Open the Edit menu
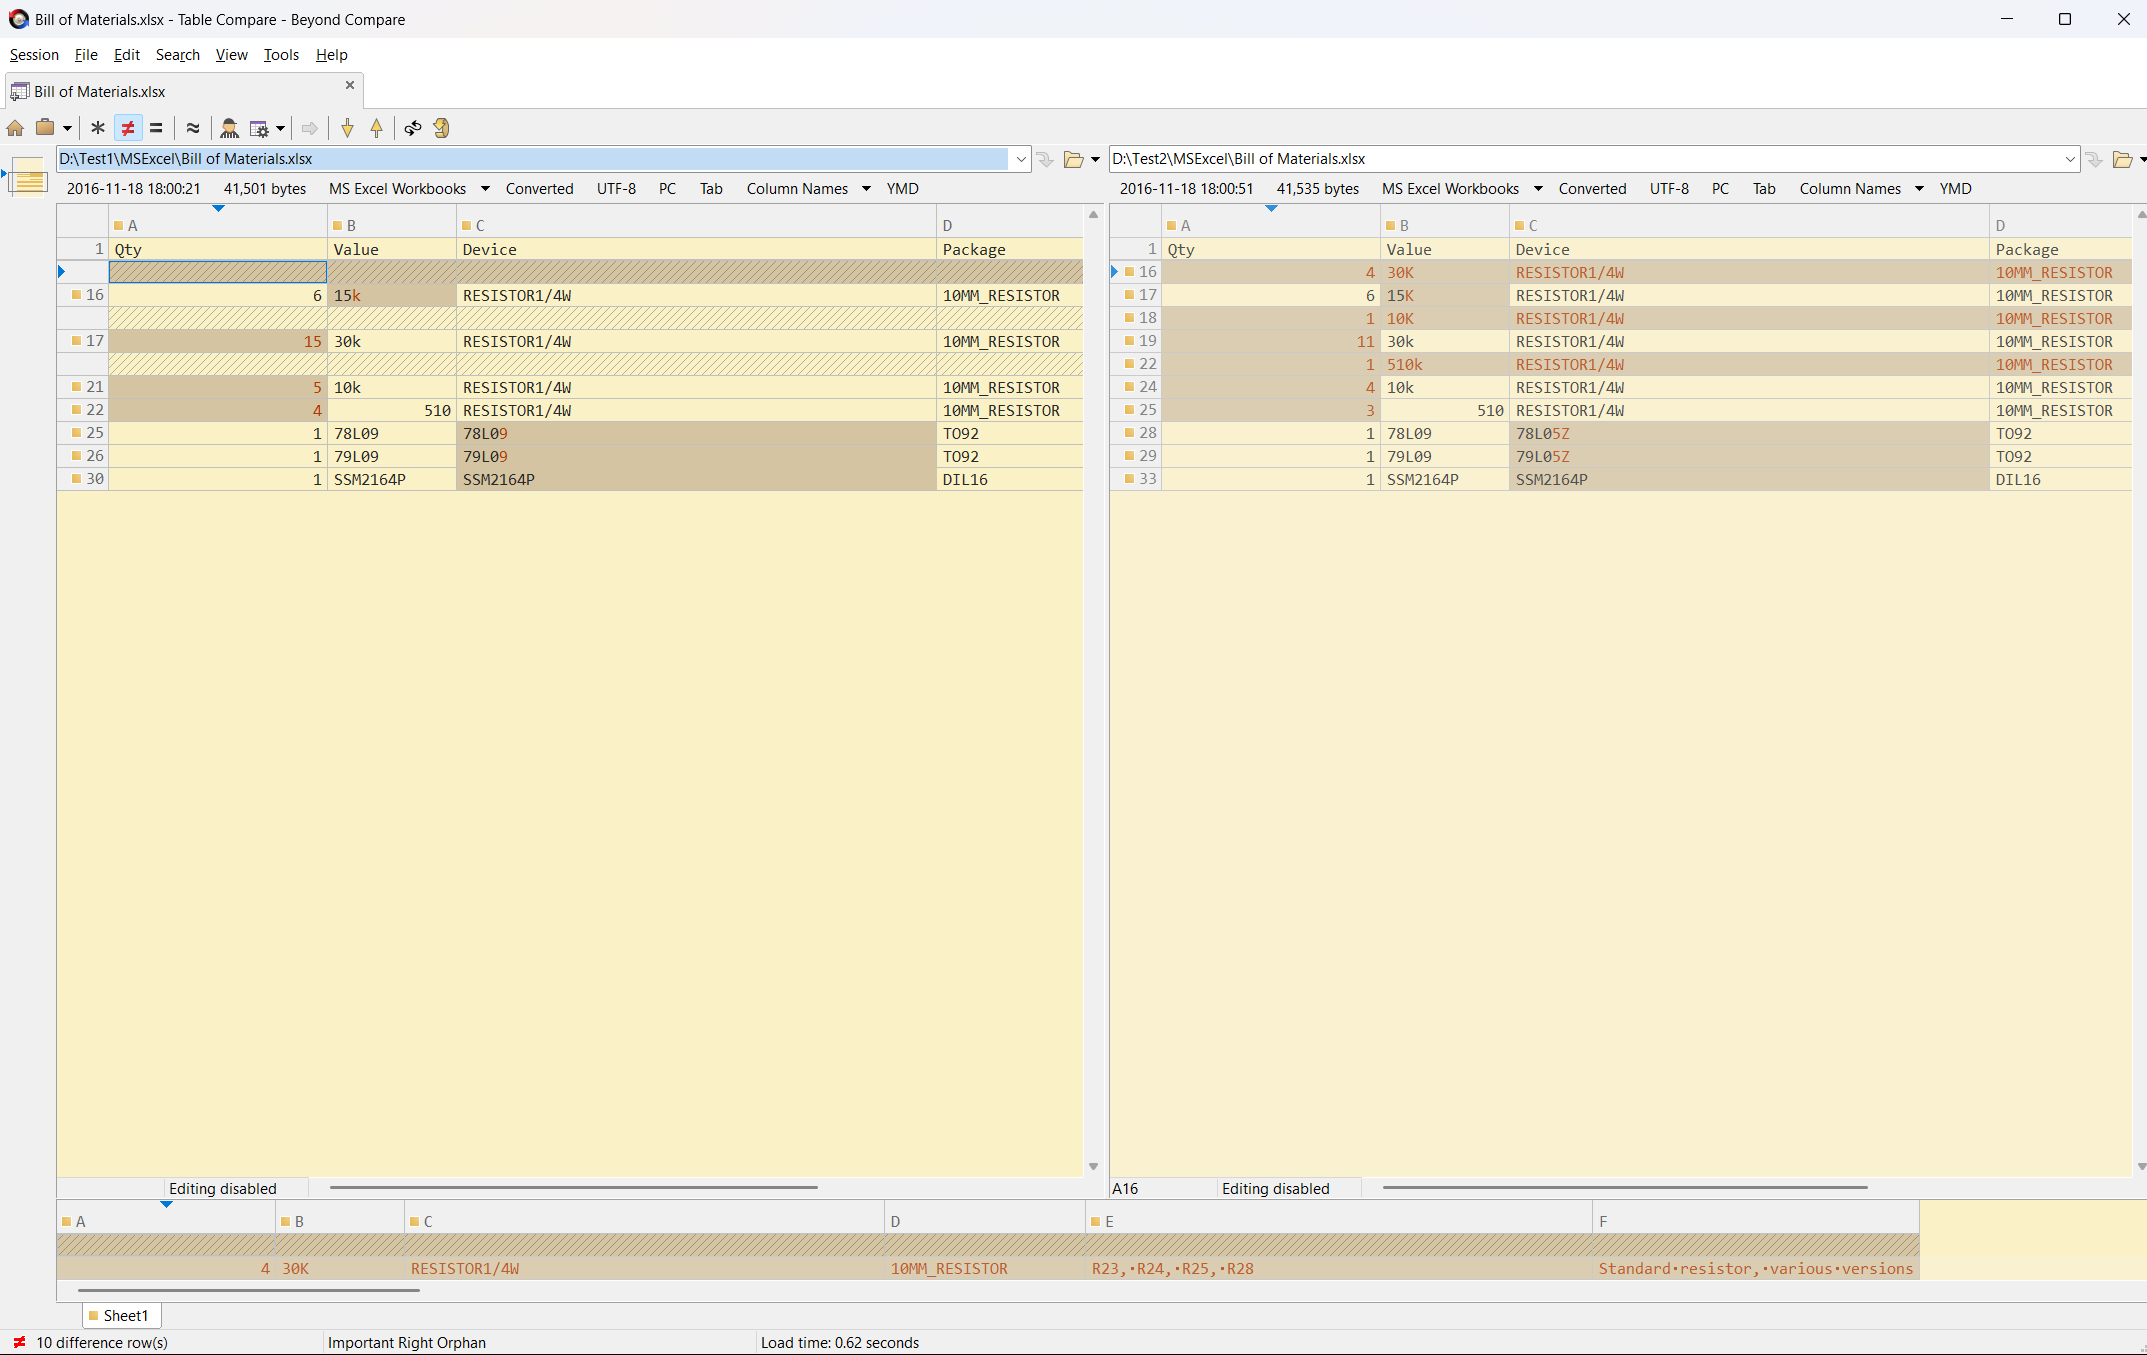2147x1355 pixels. 126,55
